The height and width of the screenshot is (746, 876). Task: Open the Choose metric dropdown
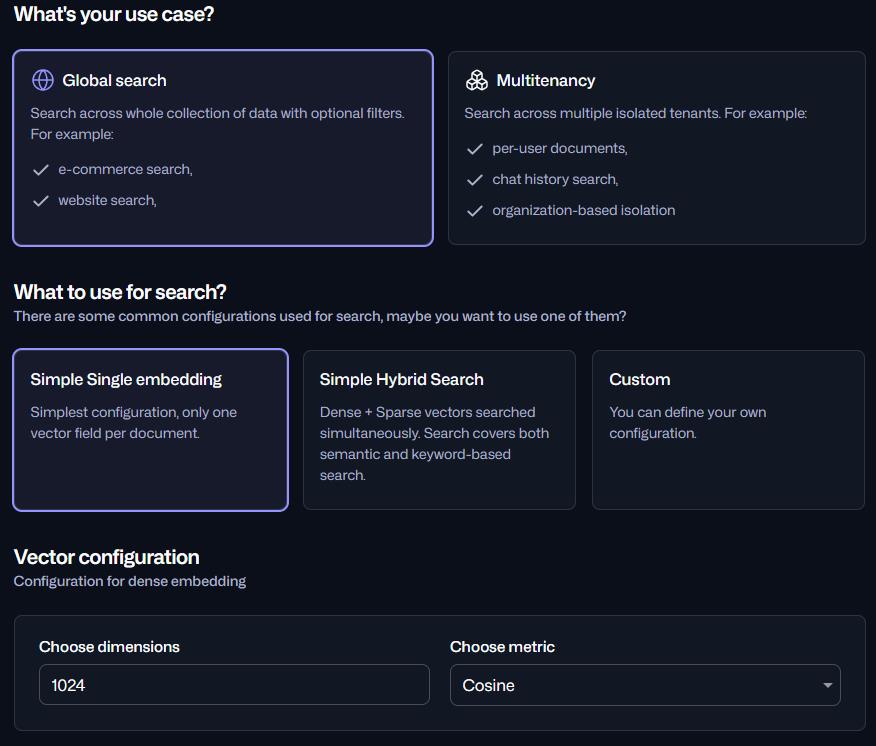click(644, 685)
